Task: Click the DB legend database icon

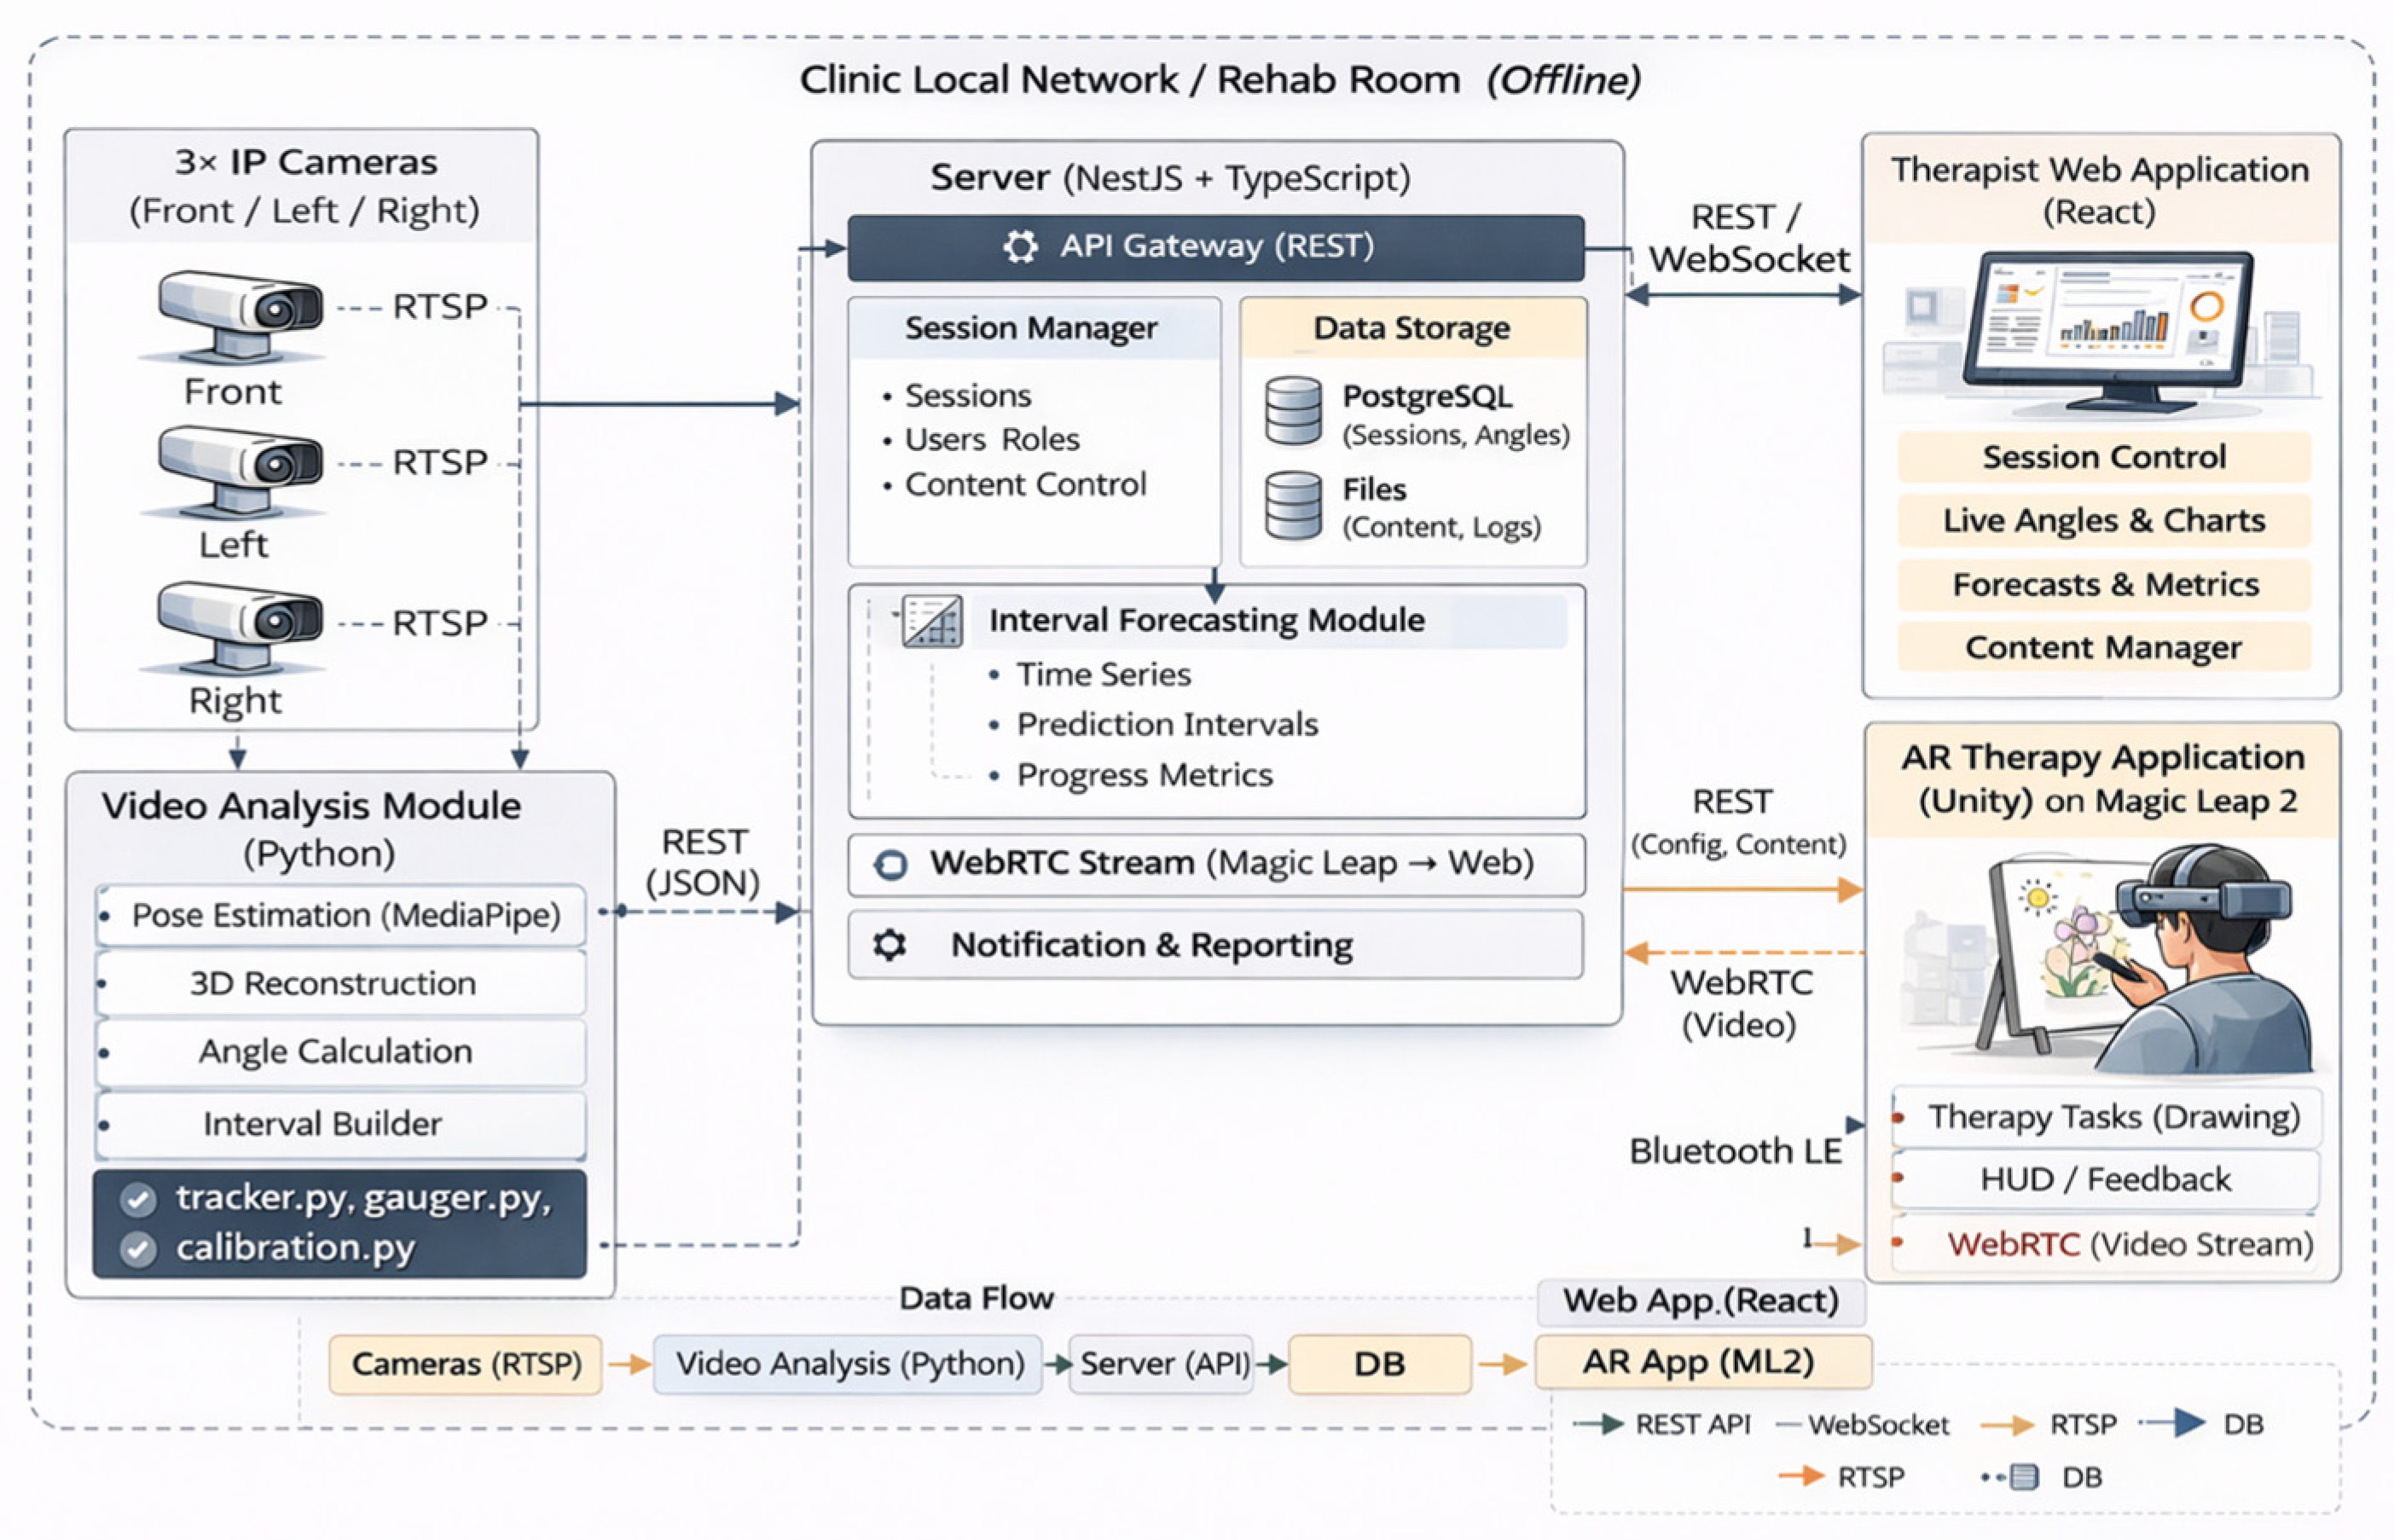Action: tap(2022, 1478)
